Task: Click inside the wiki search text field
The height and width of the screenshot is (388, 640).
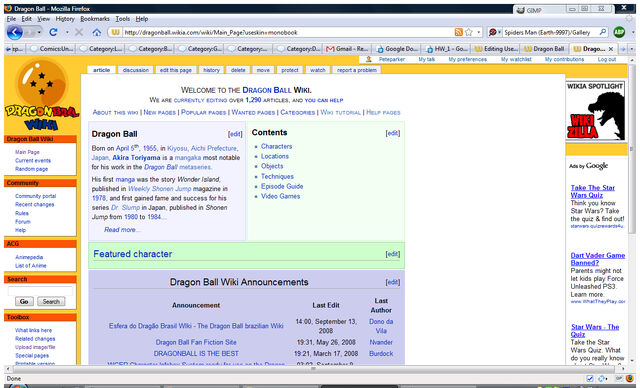Action: click(x=40, y=290)
